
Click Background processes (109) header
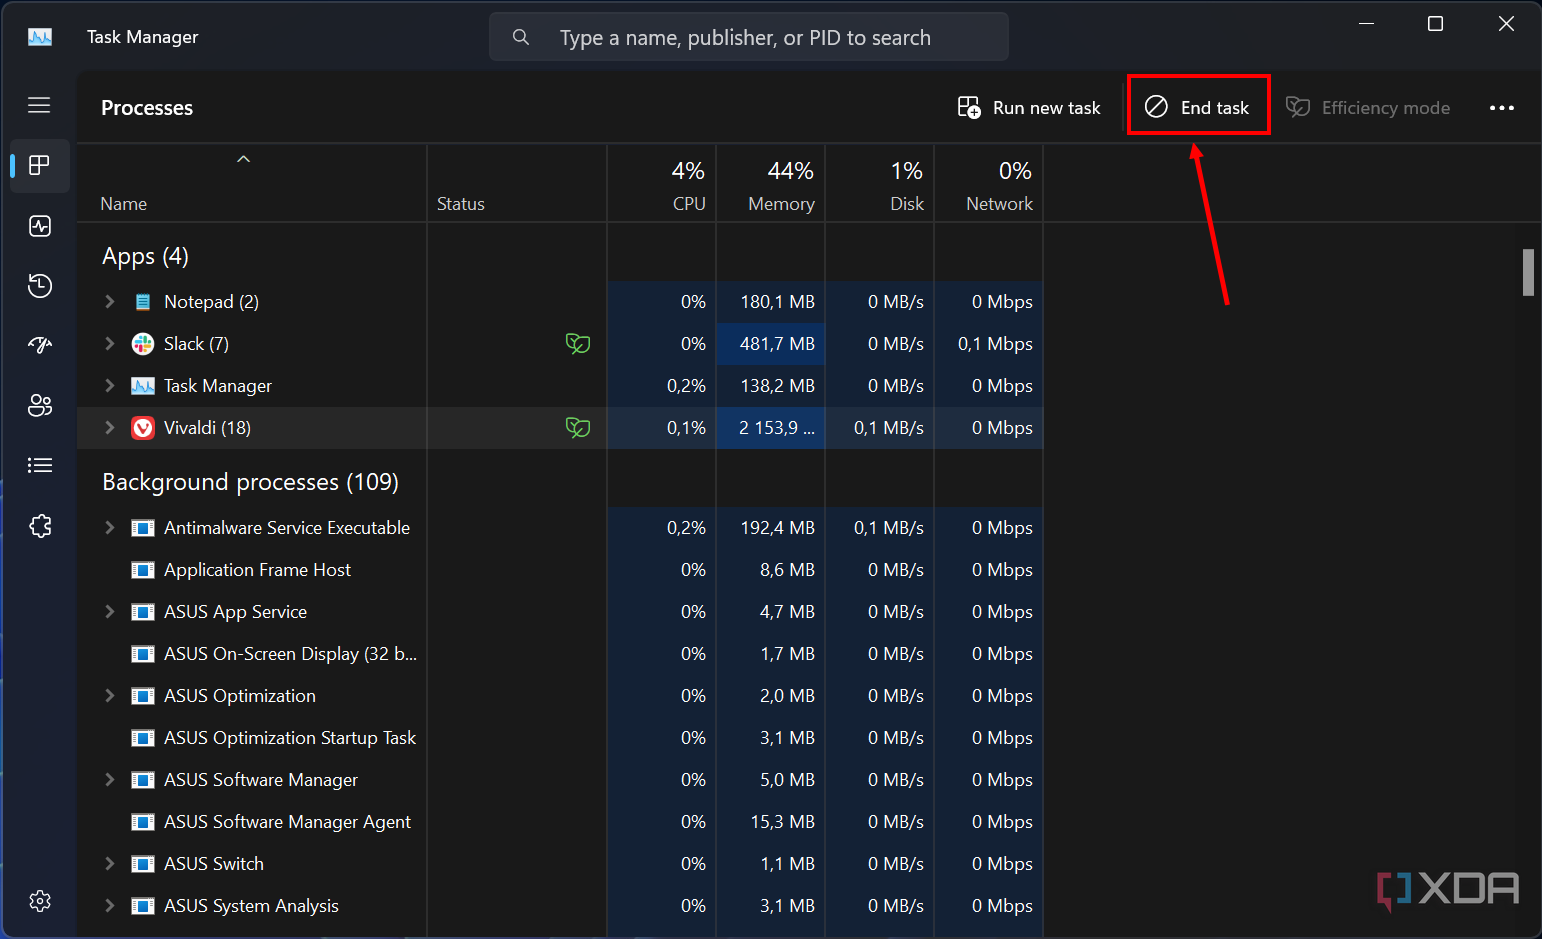coord(250,482)
